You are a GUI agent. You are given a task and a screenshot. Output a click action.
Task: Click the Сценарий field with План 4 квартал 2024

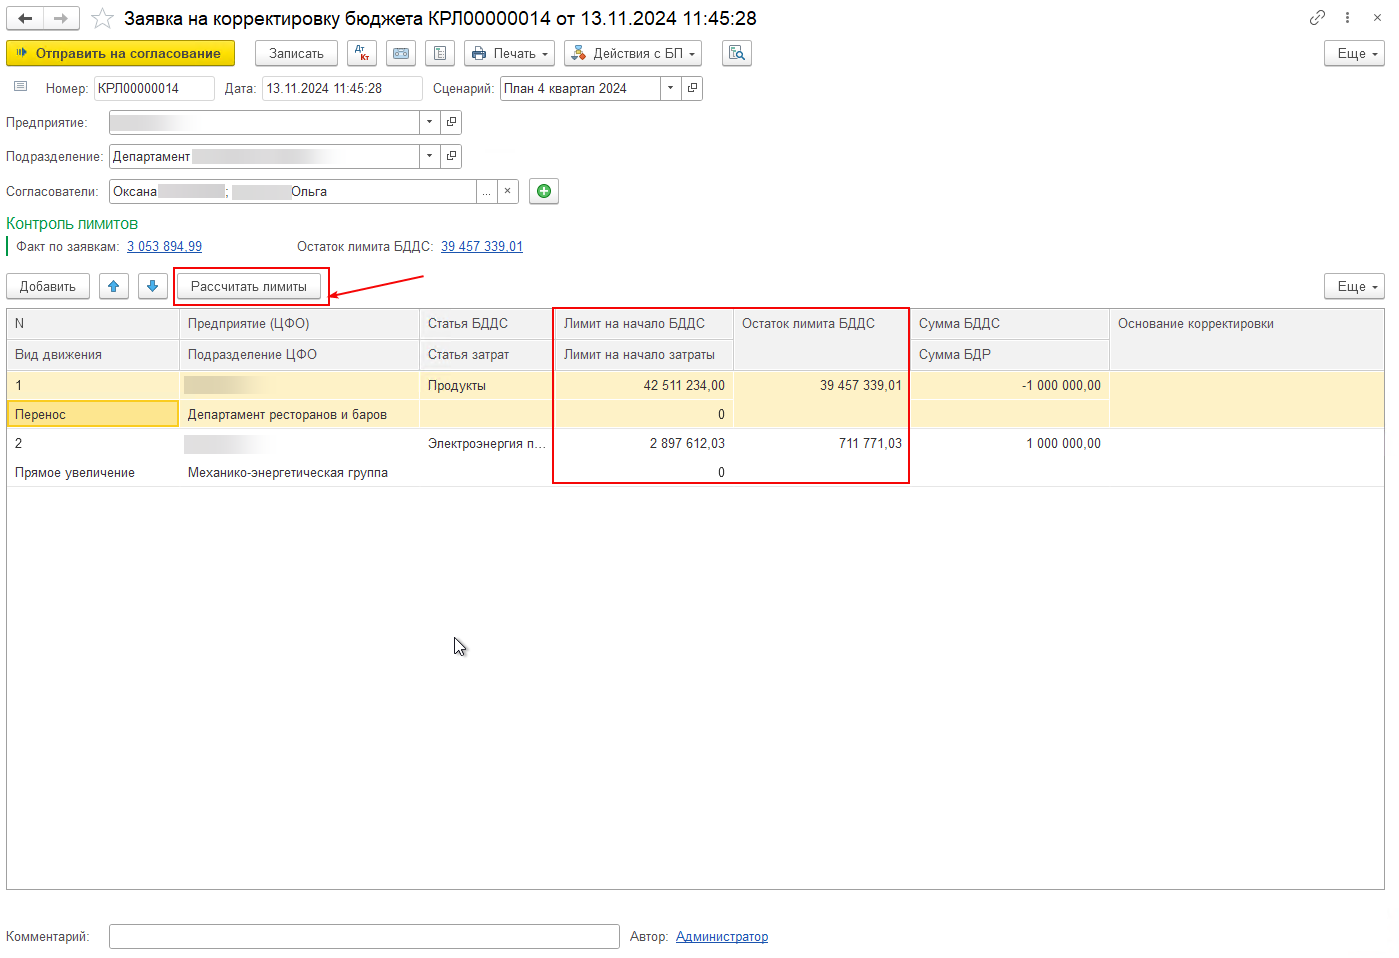click(580, 88)
